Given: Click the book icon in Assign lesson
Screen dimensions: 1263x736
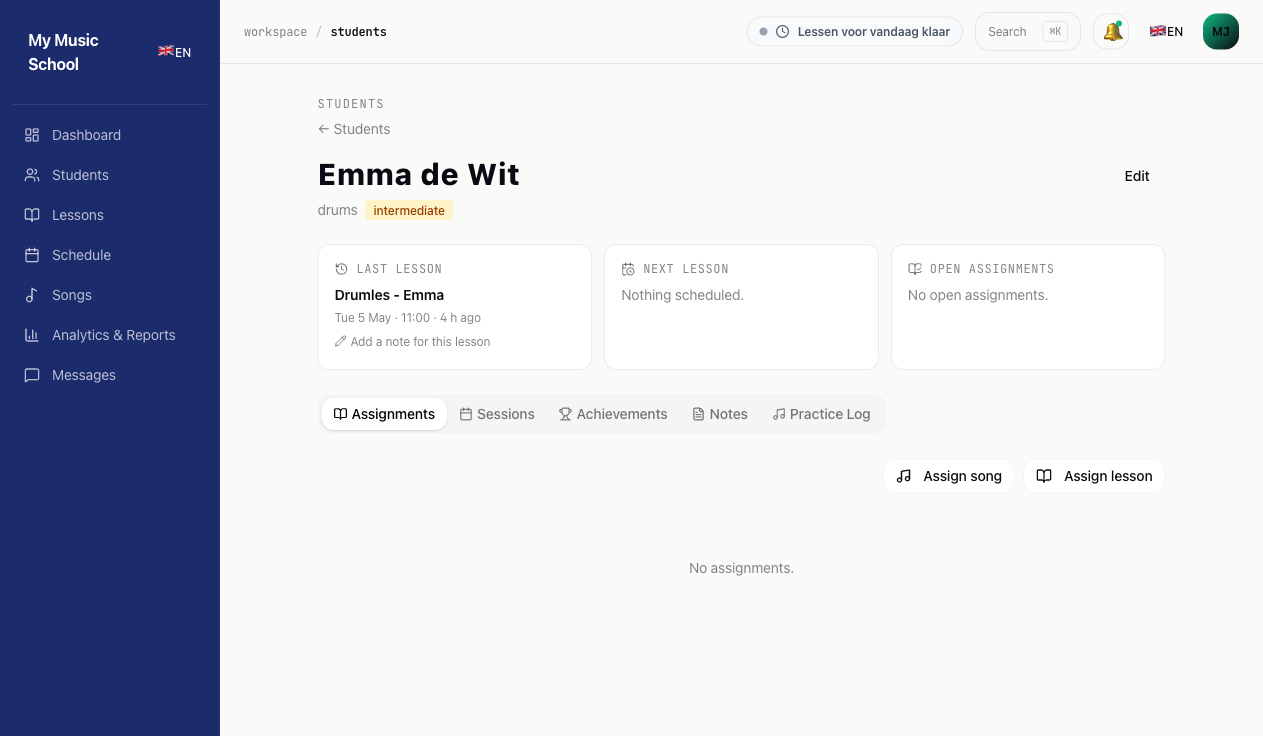Looking at the screenshot, I should pos(1044,476).
